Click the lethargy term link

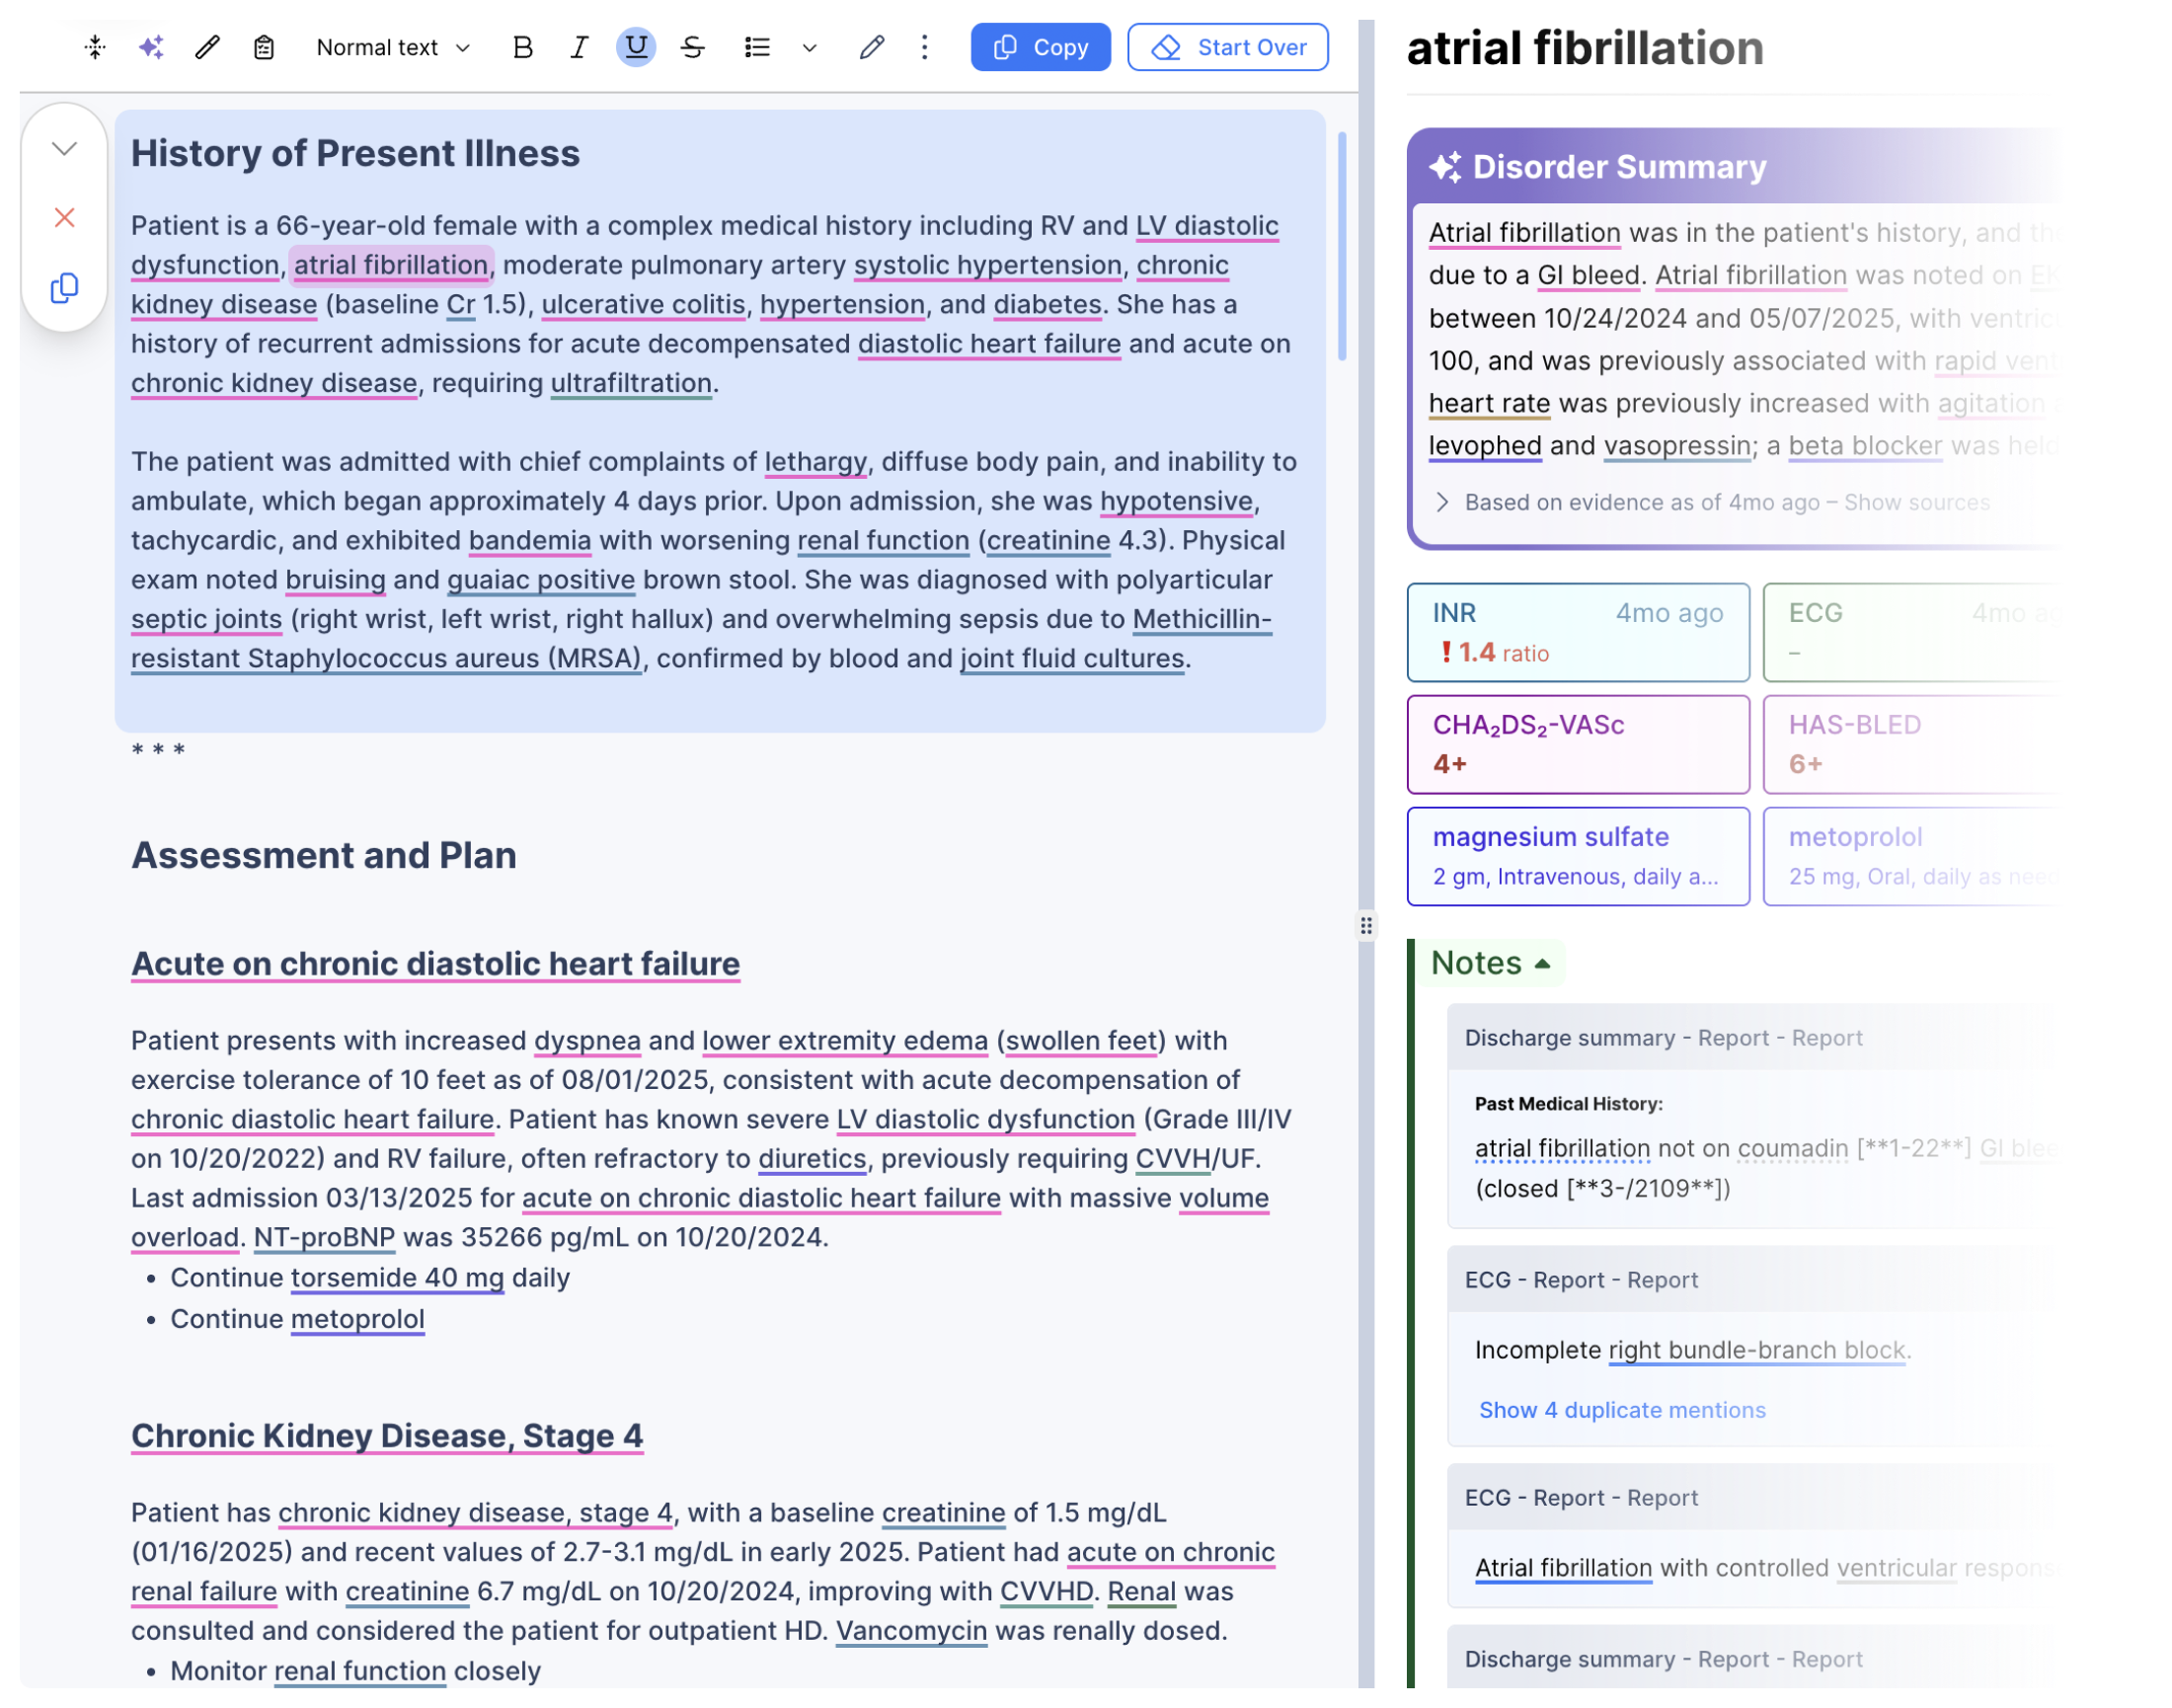815,462
